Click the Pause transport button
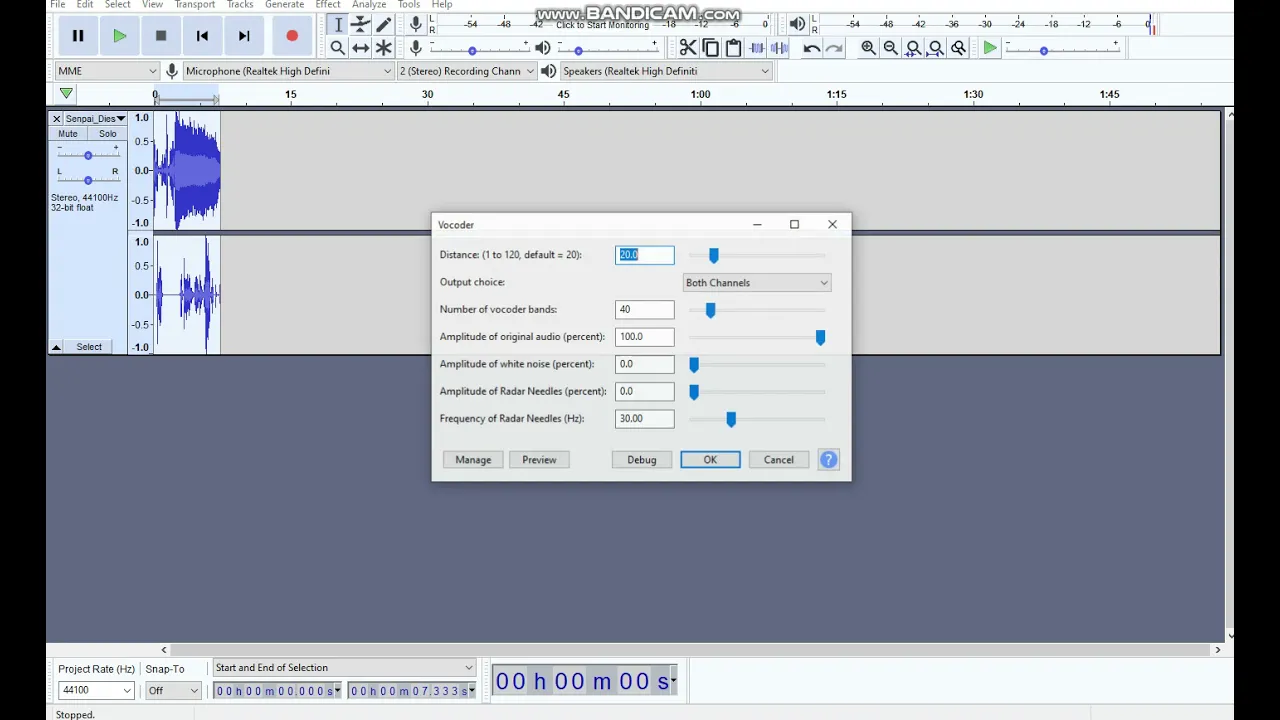Screen dimensions: 1280x720 [x=77, y=36]
